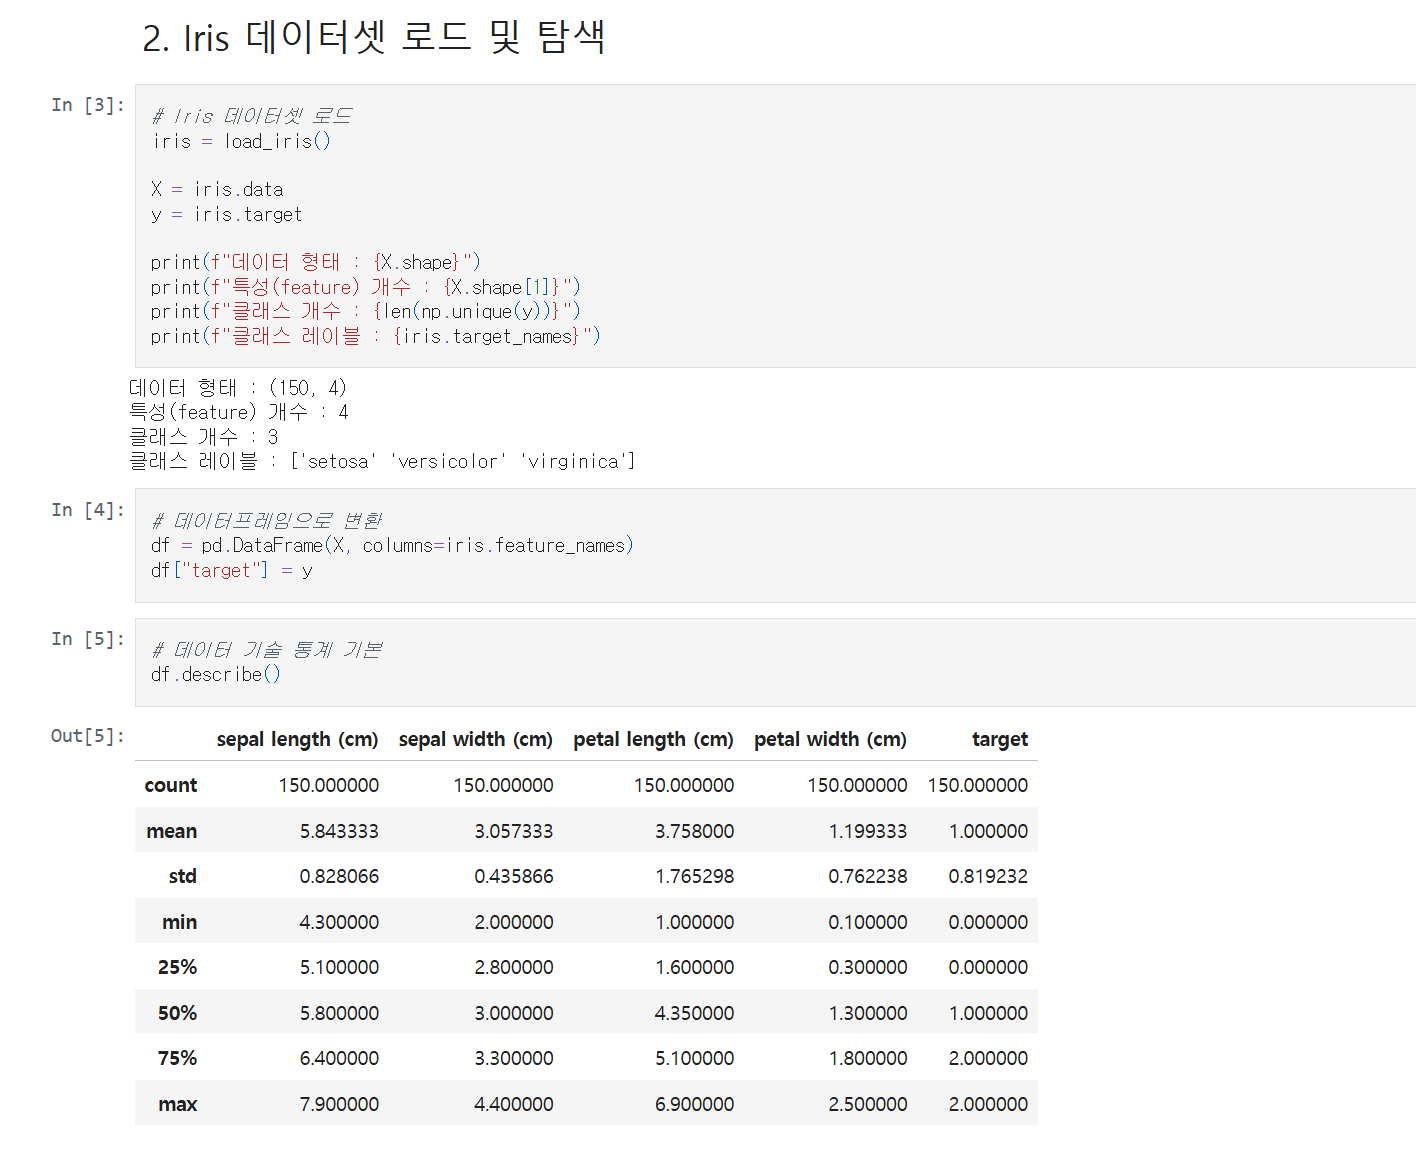Image resolution: width=1416 pixels, height=1152 pixels.
Task: Click 75% sepal length value 6.400000
Action: coord(340,1058)
